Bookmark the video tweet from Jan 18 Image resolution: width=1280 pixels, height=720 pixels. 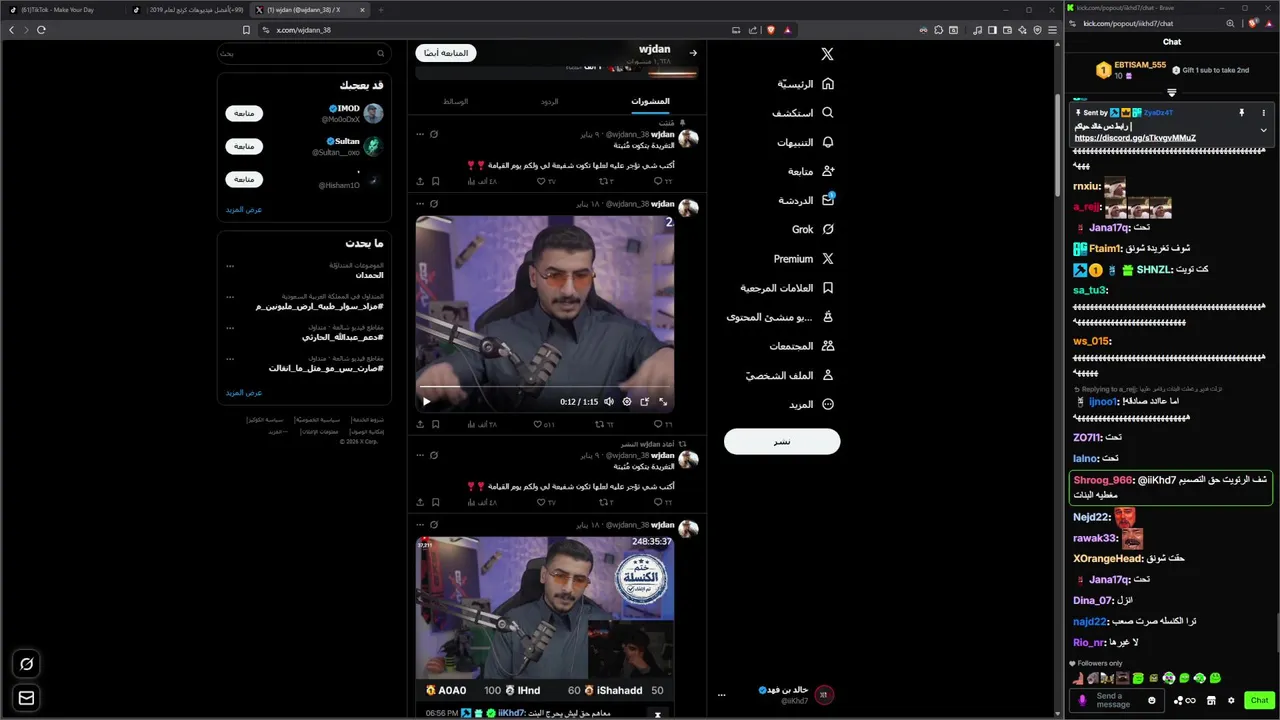coord(436,424)
